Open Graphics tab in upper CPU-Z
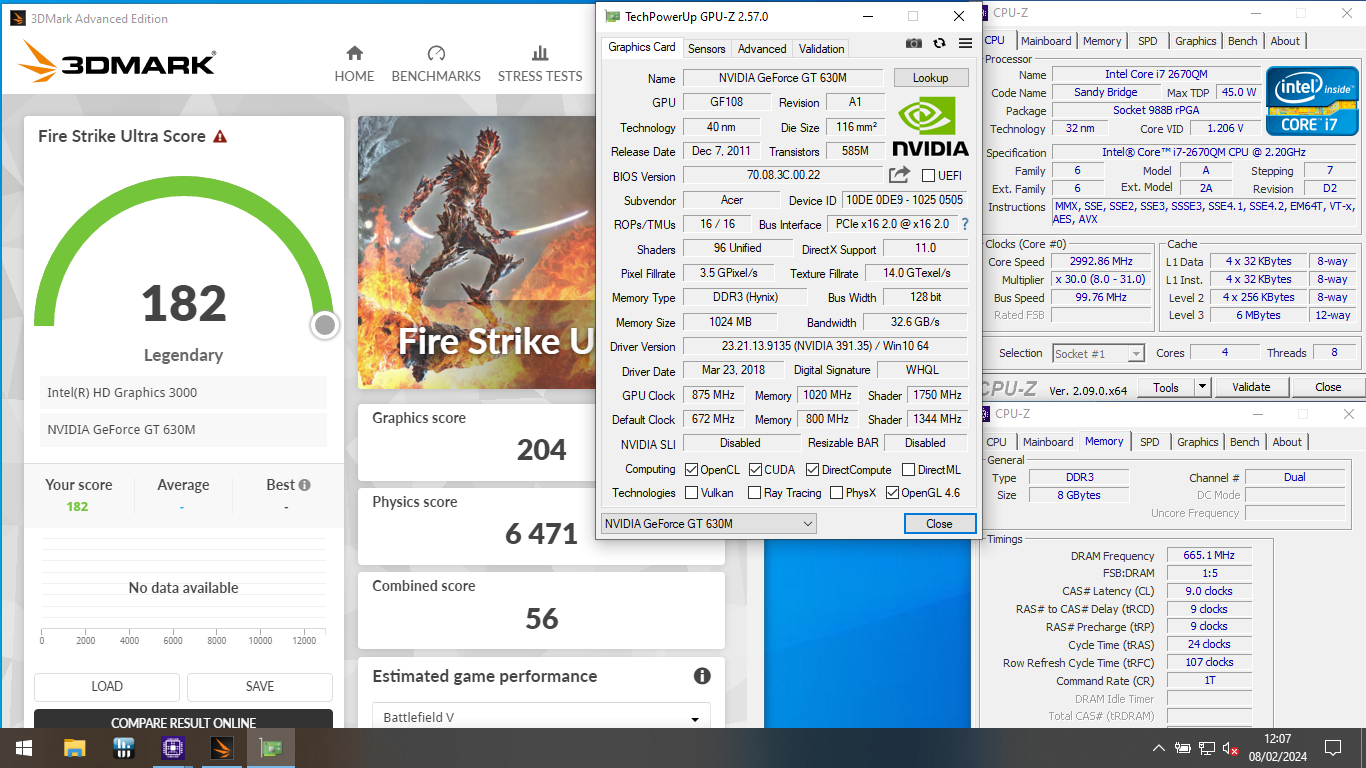This screenshot has width=1366, height=768. pos(1196,41)
